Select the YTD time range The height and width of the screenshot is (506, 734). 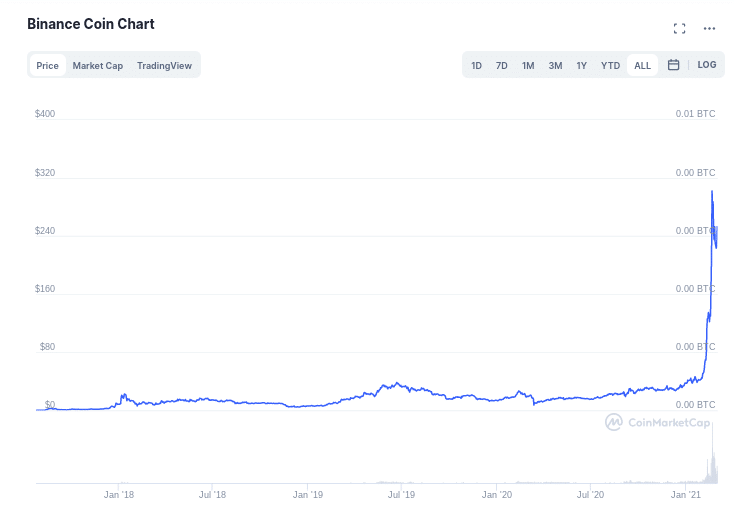coord(610,66)
